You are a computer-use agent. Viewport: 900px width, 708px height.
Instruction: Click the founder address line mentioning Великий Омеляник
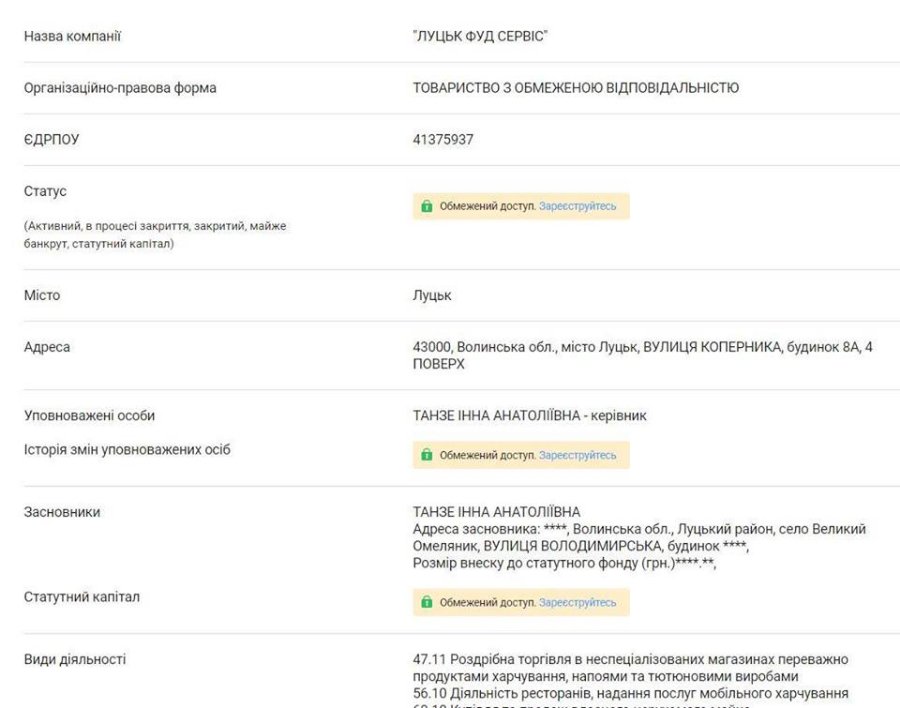639,529
